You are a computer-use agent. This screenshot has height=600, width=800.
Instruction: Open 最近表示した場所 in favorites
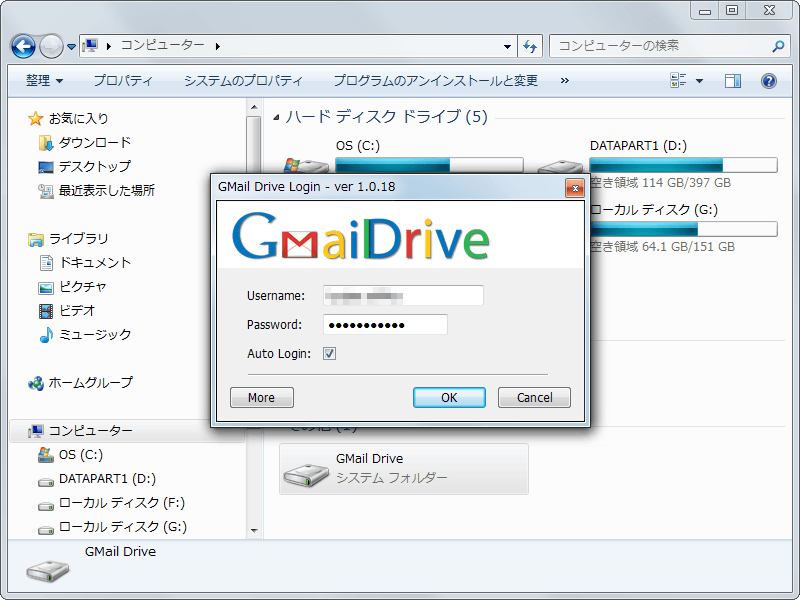pos(107,190)
